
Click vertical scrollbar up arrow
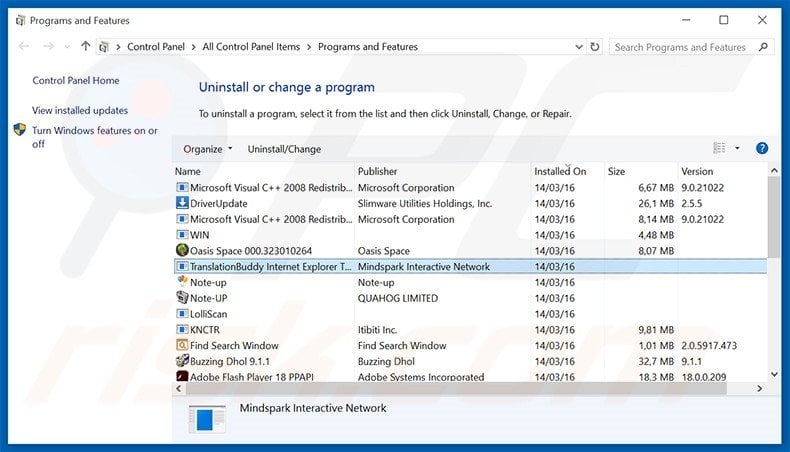(774, 171)
